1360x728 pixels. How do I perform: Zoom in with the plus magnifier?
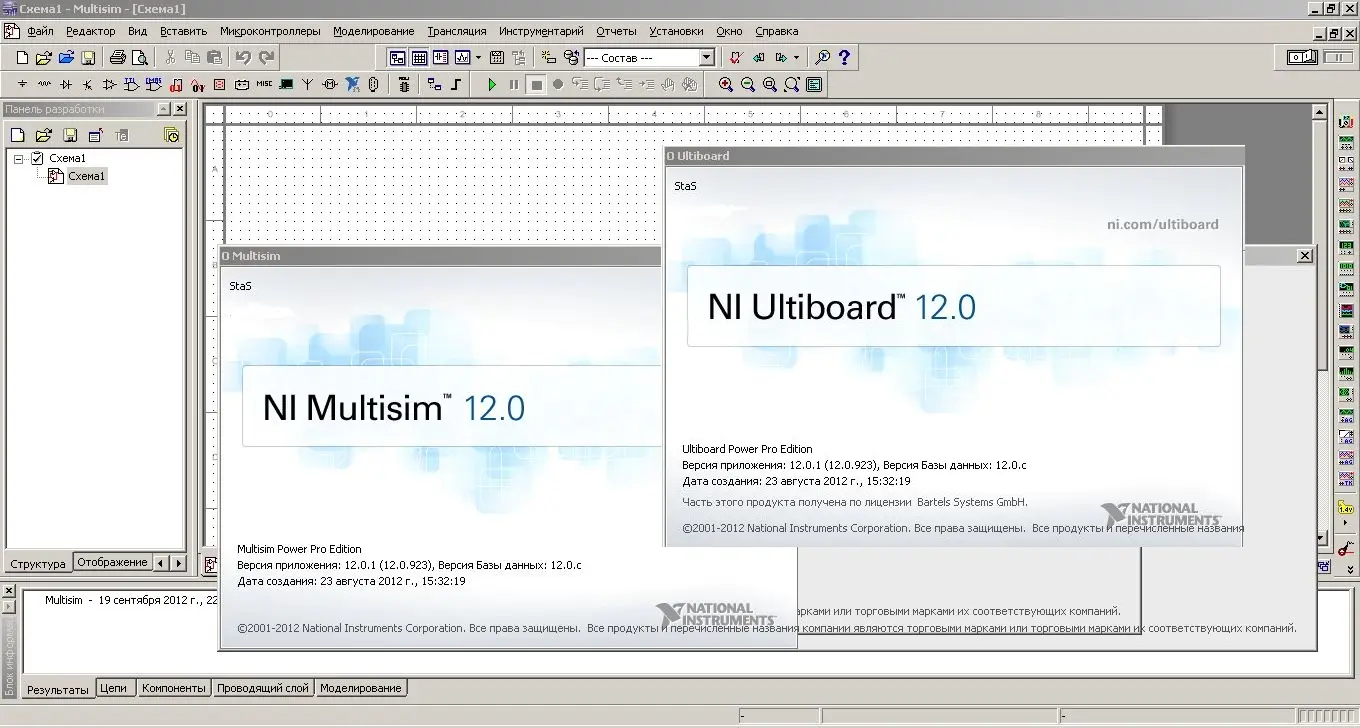coord(726,85)
